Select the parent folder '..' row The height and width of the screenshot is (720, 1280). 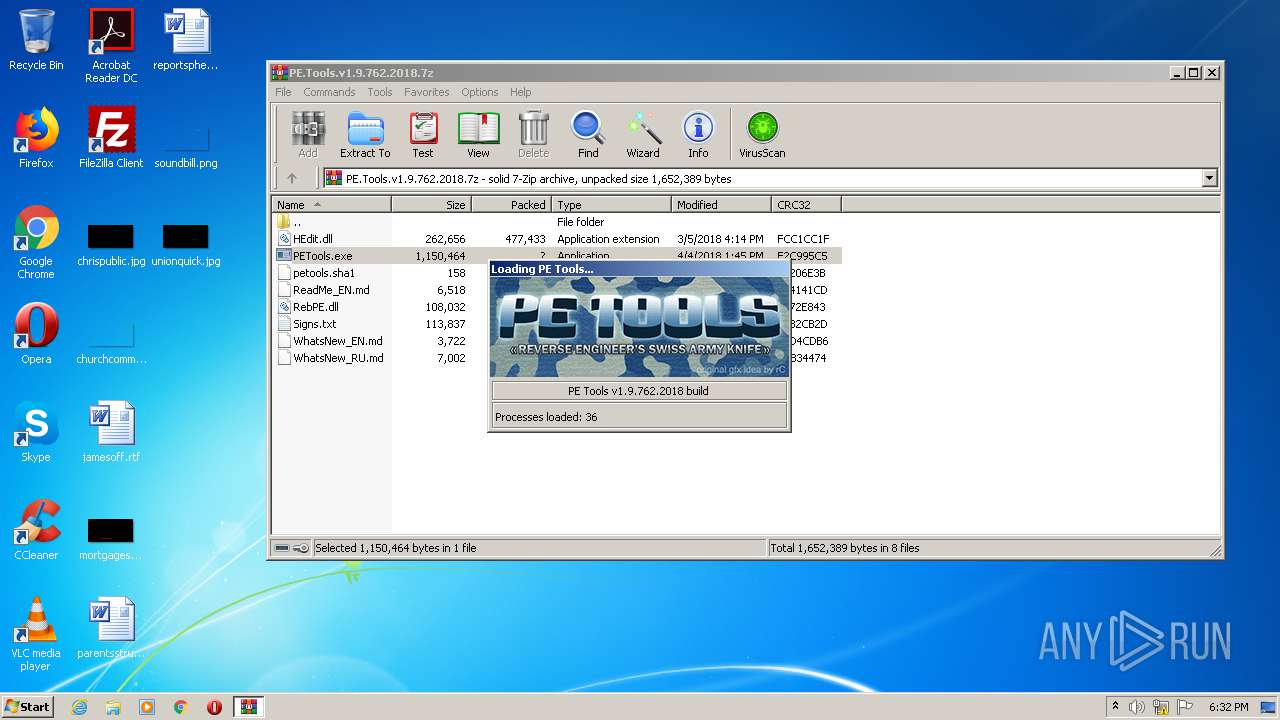(556, 222)
